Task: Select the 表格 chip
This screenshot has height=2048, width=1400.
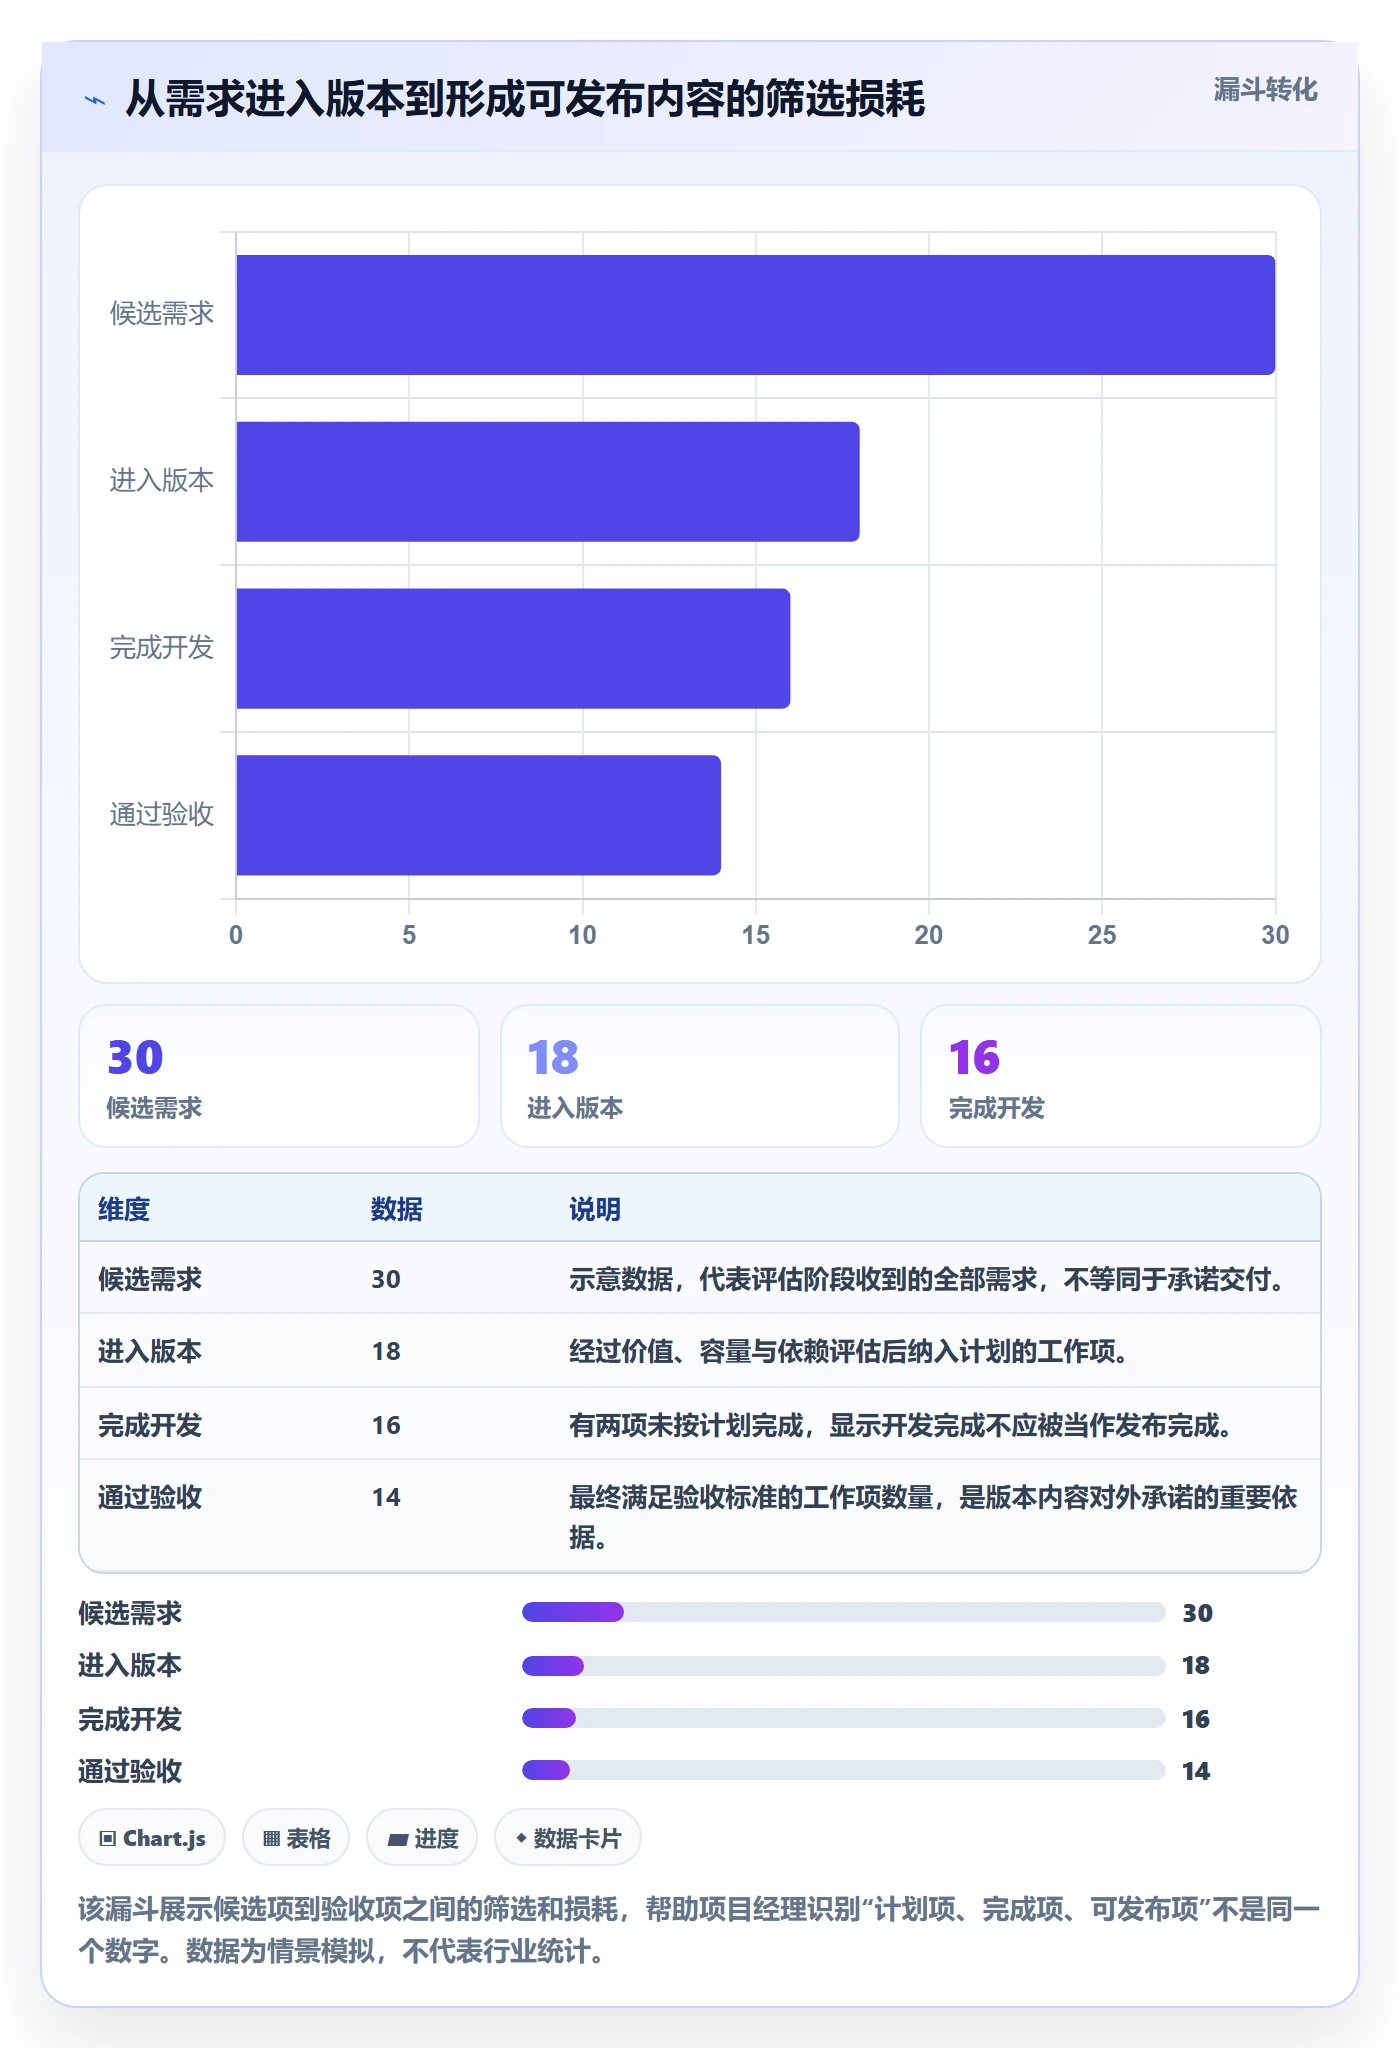Action: (296, 1838)
